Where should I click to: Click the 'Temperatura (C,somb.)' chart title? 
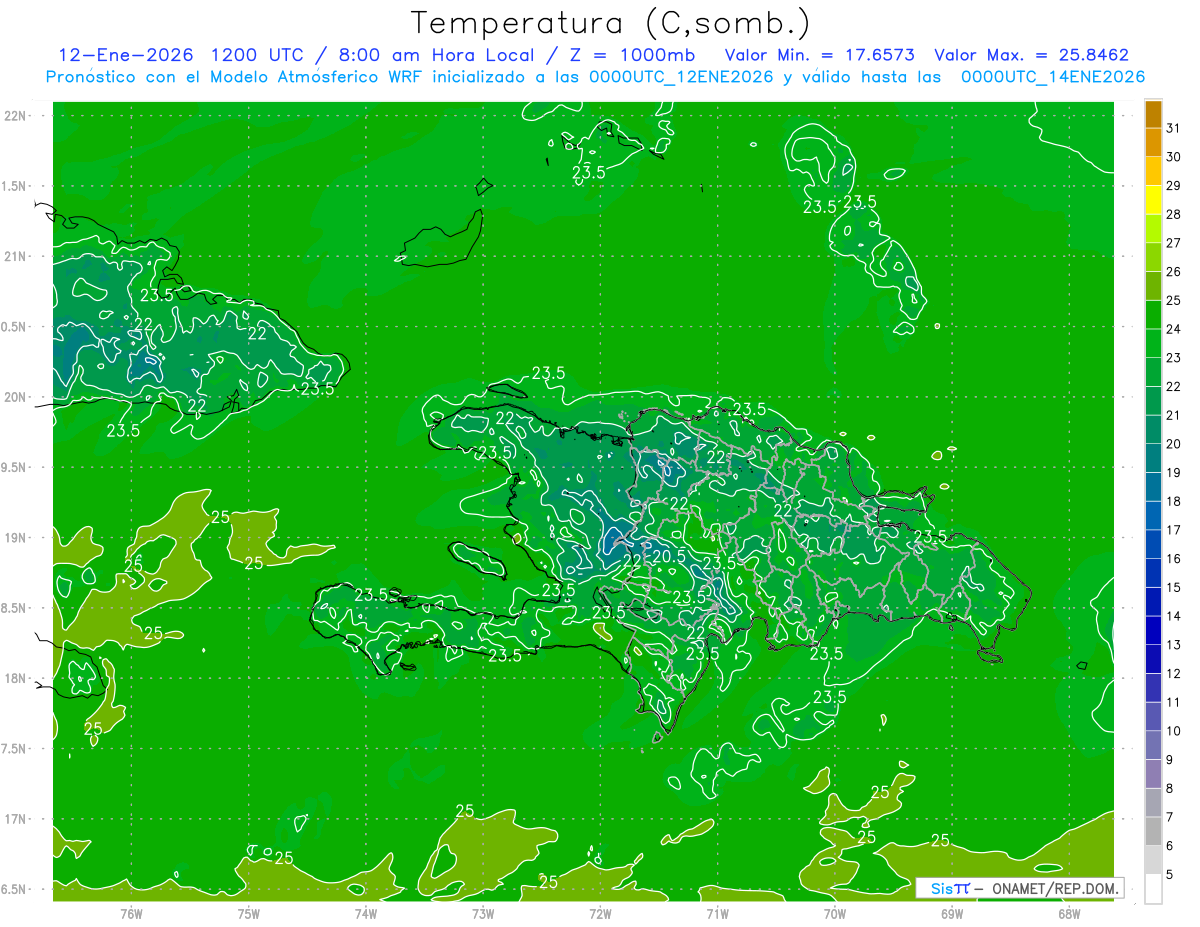click(611, 24)
